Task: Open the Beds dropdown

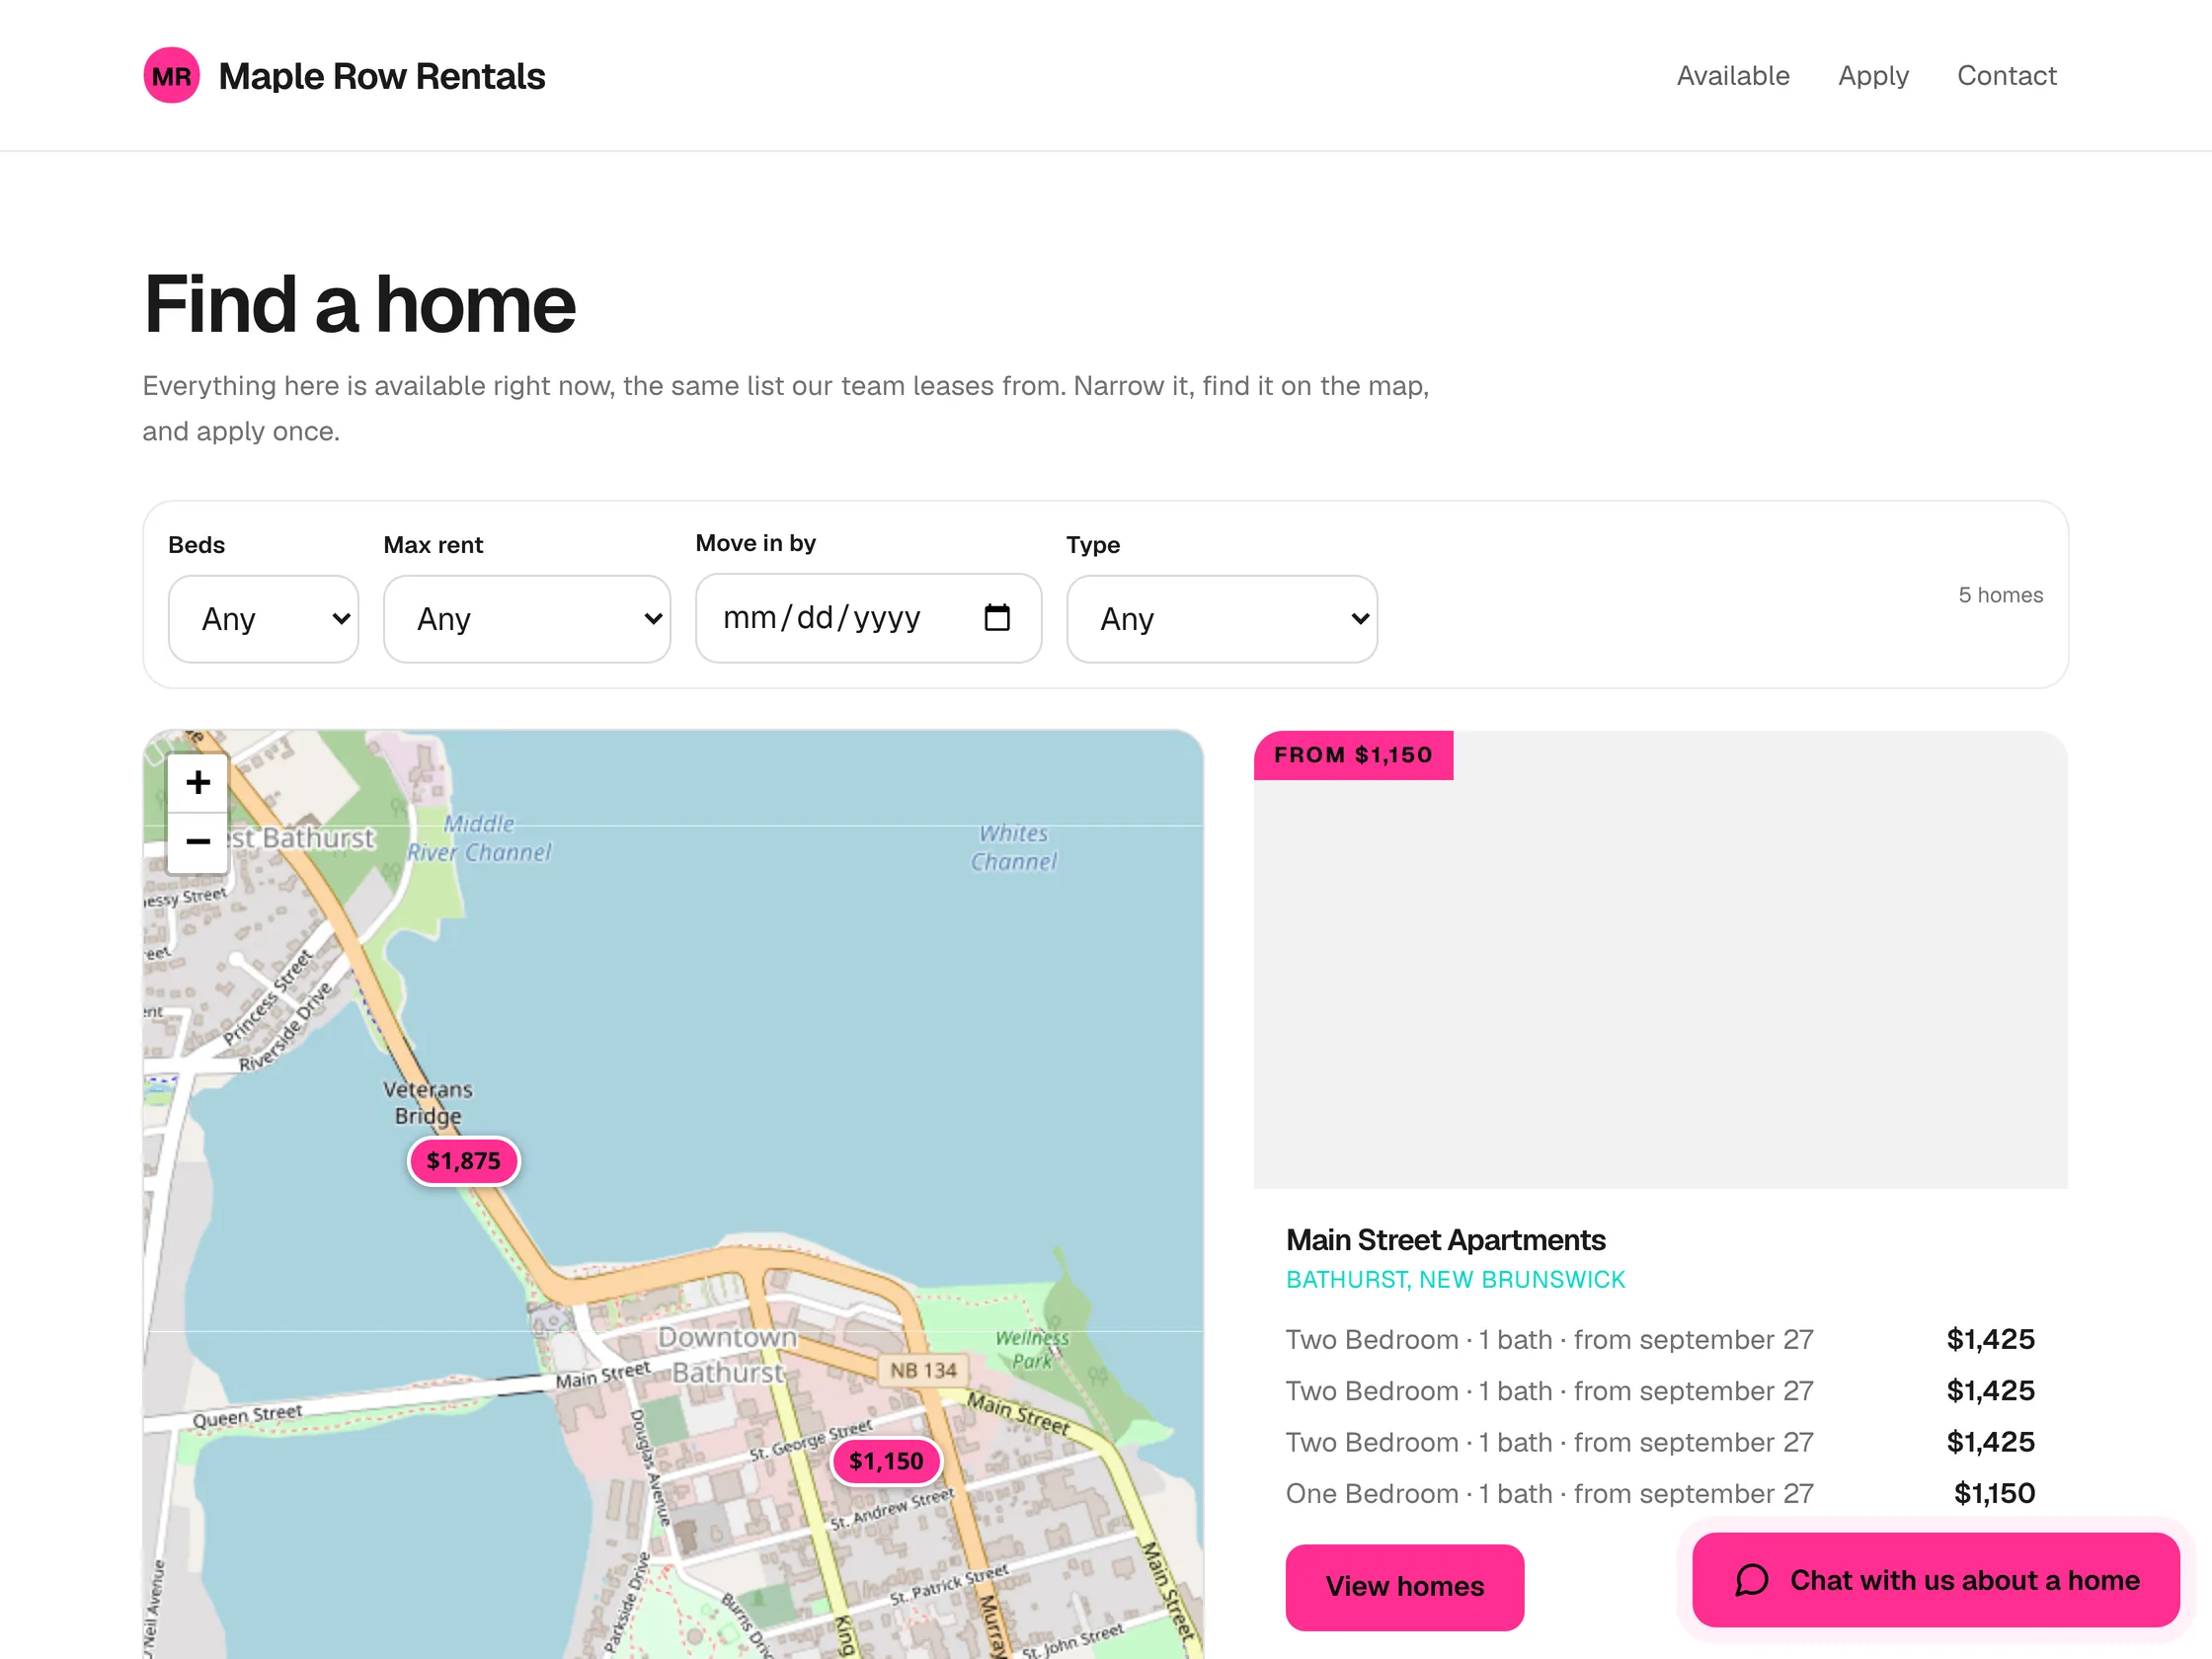Action: tap(264, 619)
